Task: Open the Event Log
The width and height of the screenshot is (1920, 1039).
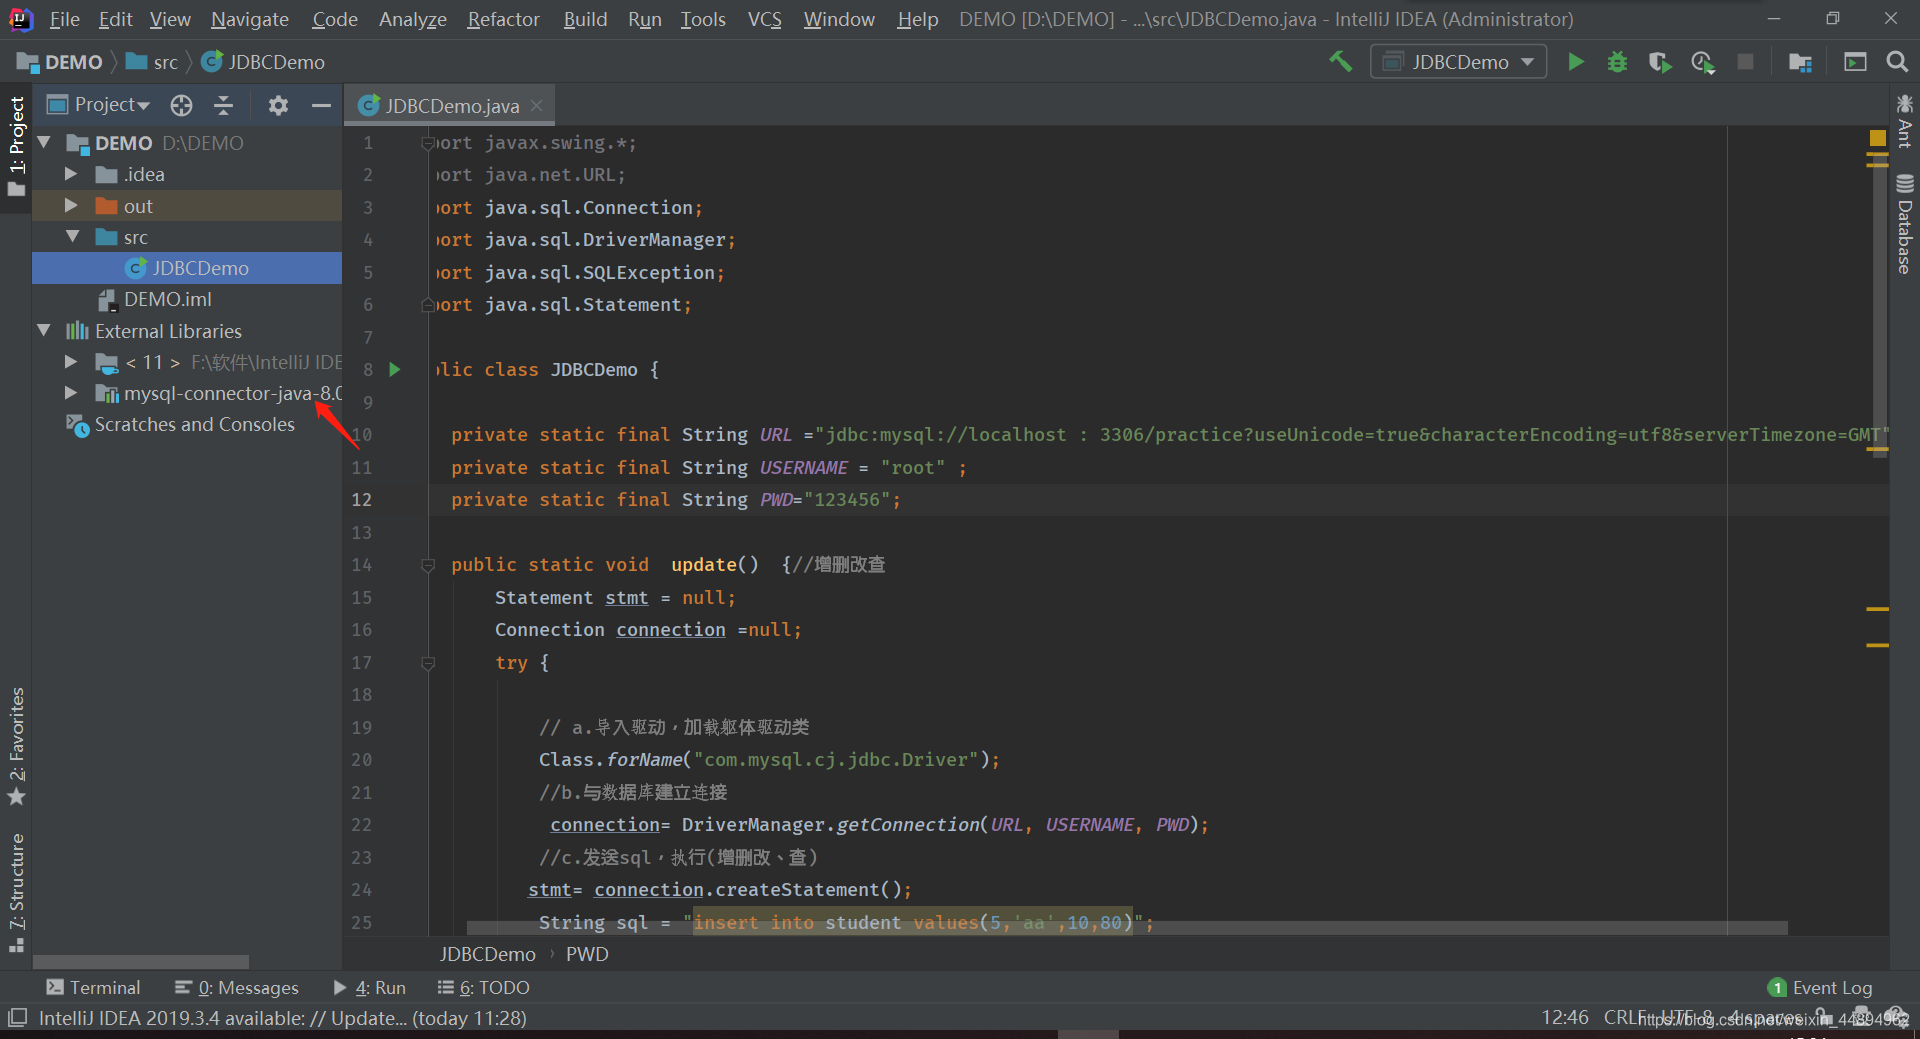Action: 1820,987
